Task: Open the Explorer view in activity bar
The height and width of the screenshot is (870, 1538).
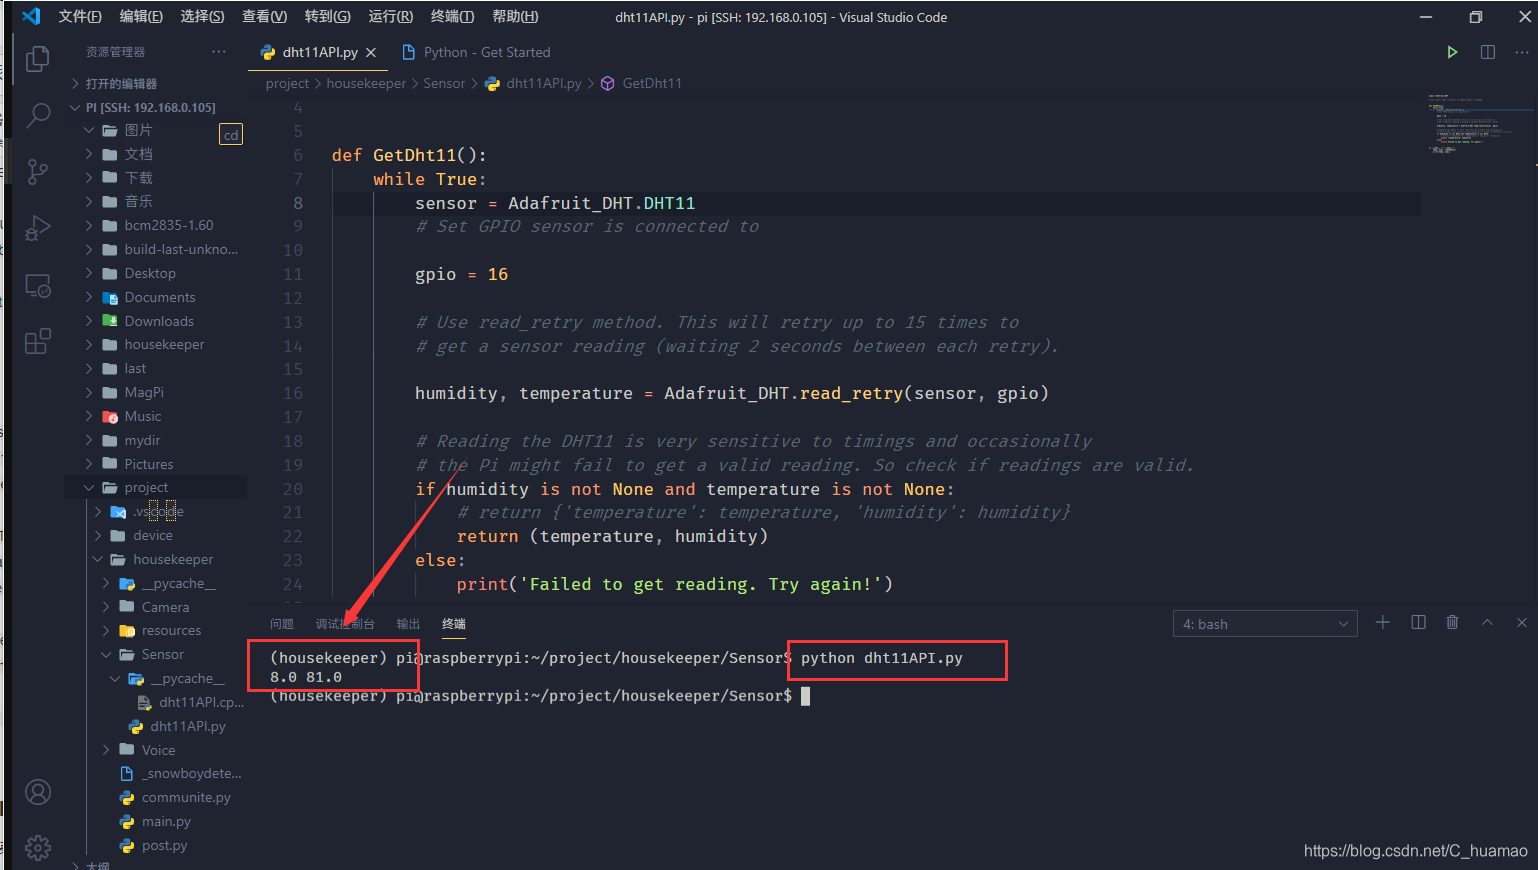Action: (38, 60)
